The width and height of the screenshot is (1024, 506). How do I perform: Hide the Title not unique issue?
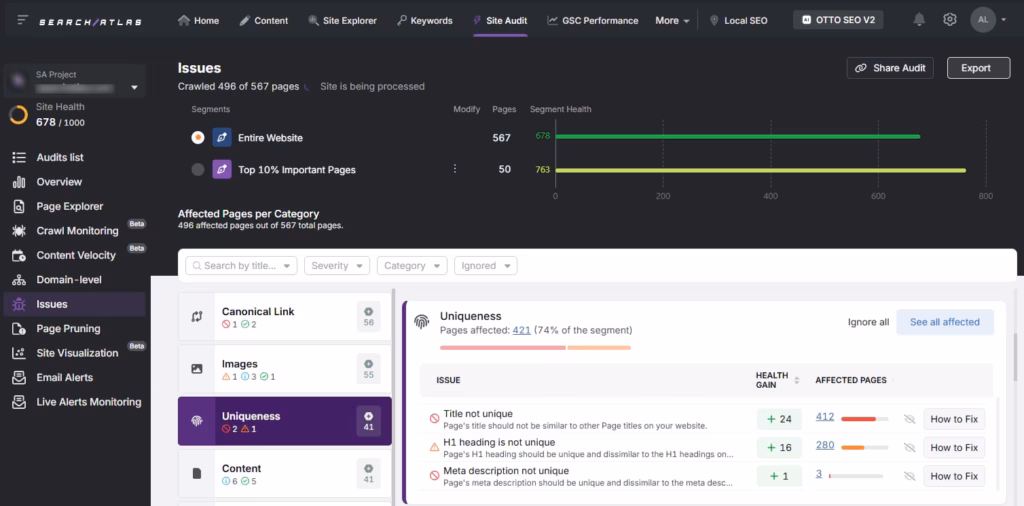909,420
